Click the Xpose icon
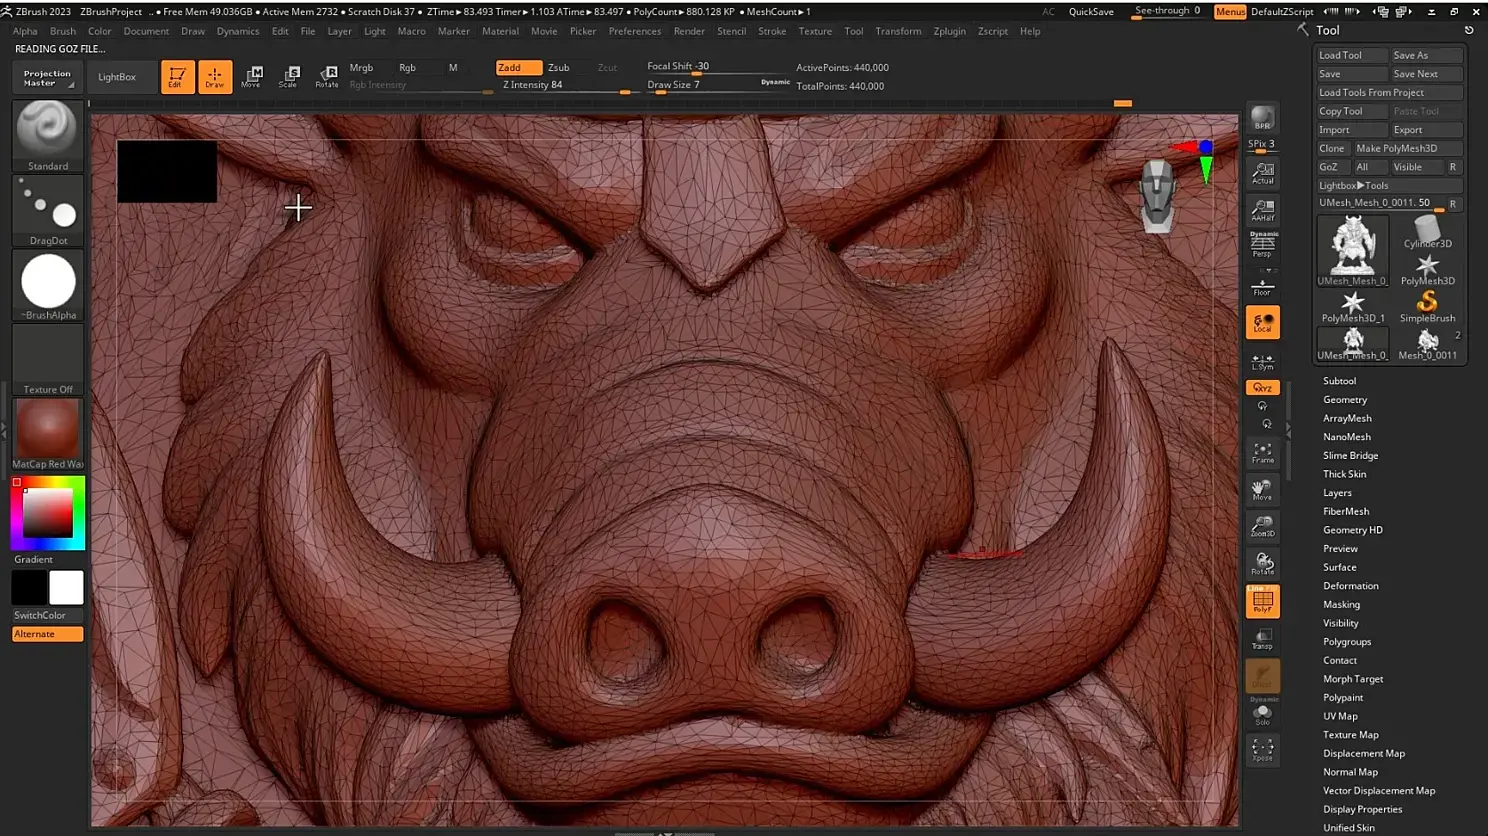Image resolution: width=1488 pixels, height=836 pixels. point(1262,749)
